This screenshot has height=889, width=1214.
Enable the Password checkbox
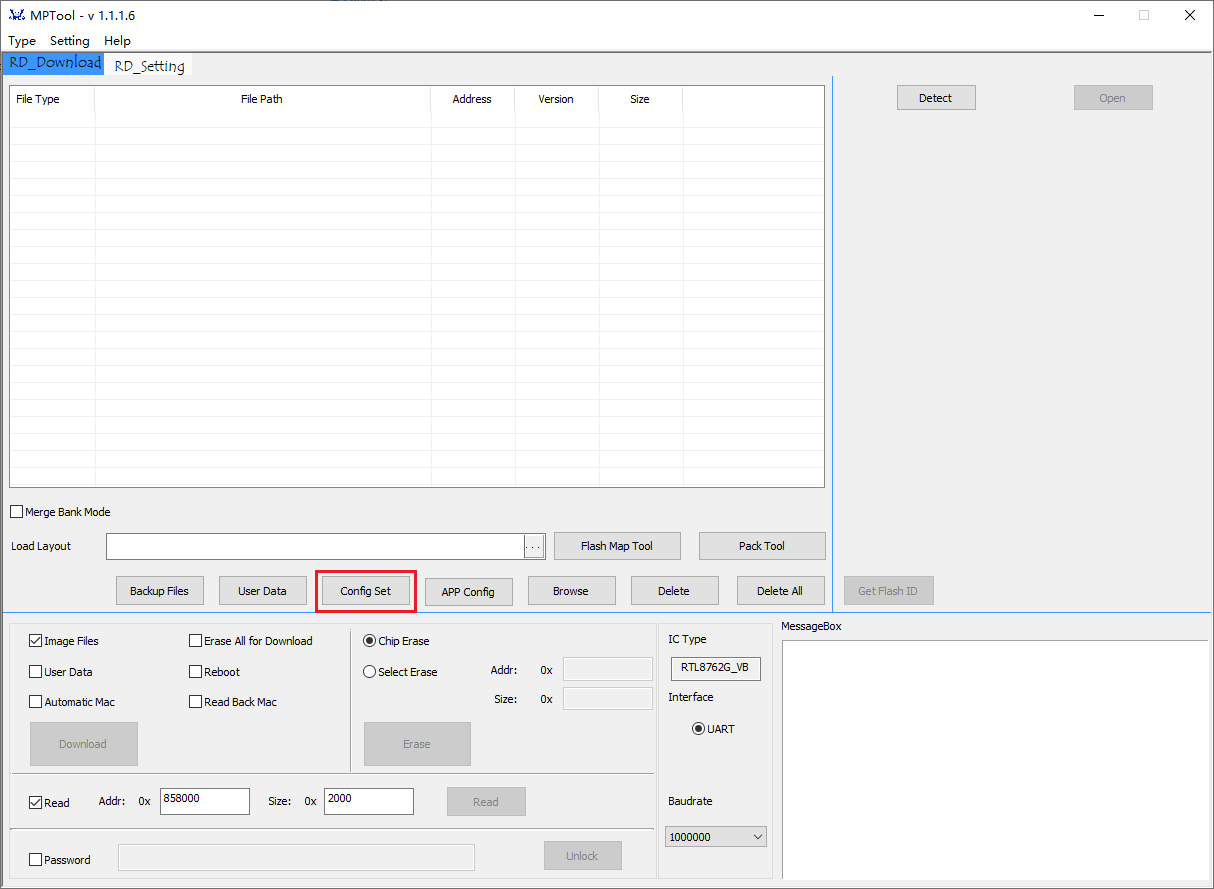pos(36,860)
